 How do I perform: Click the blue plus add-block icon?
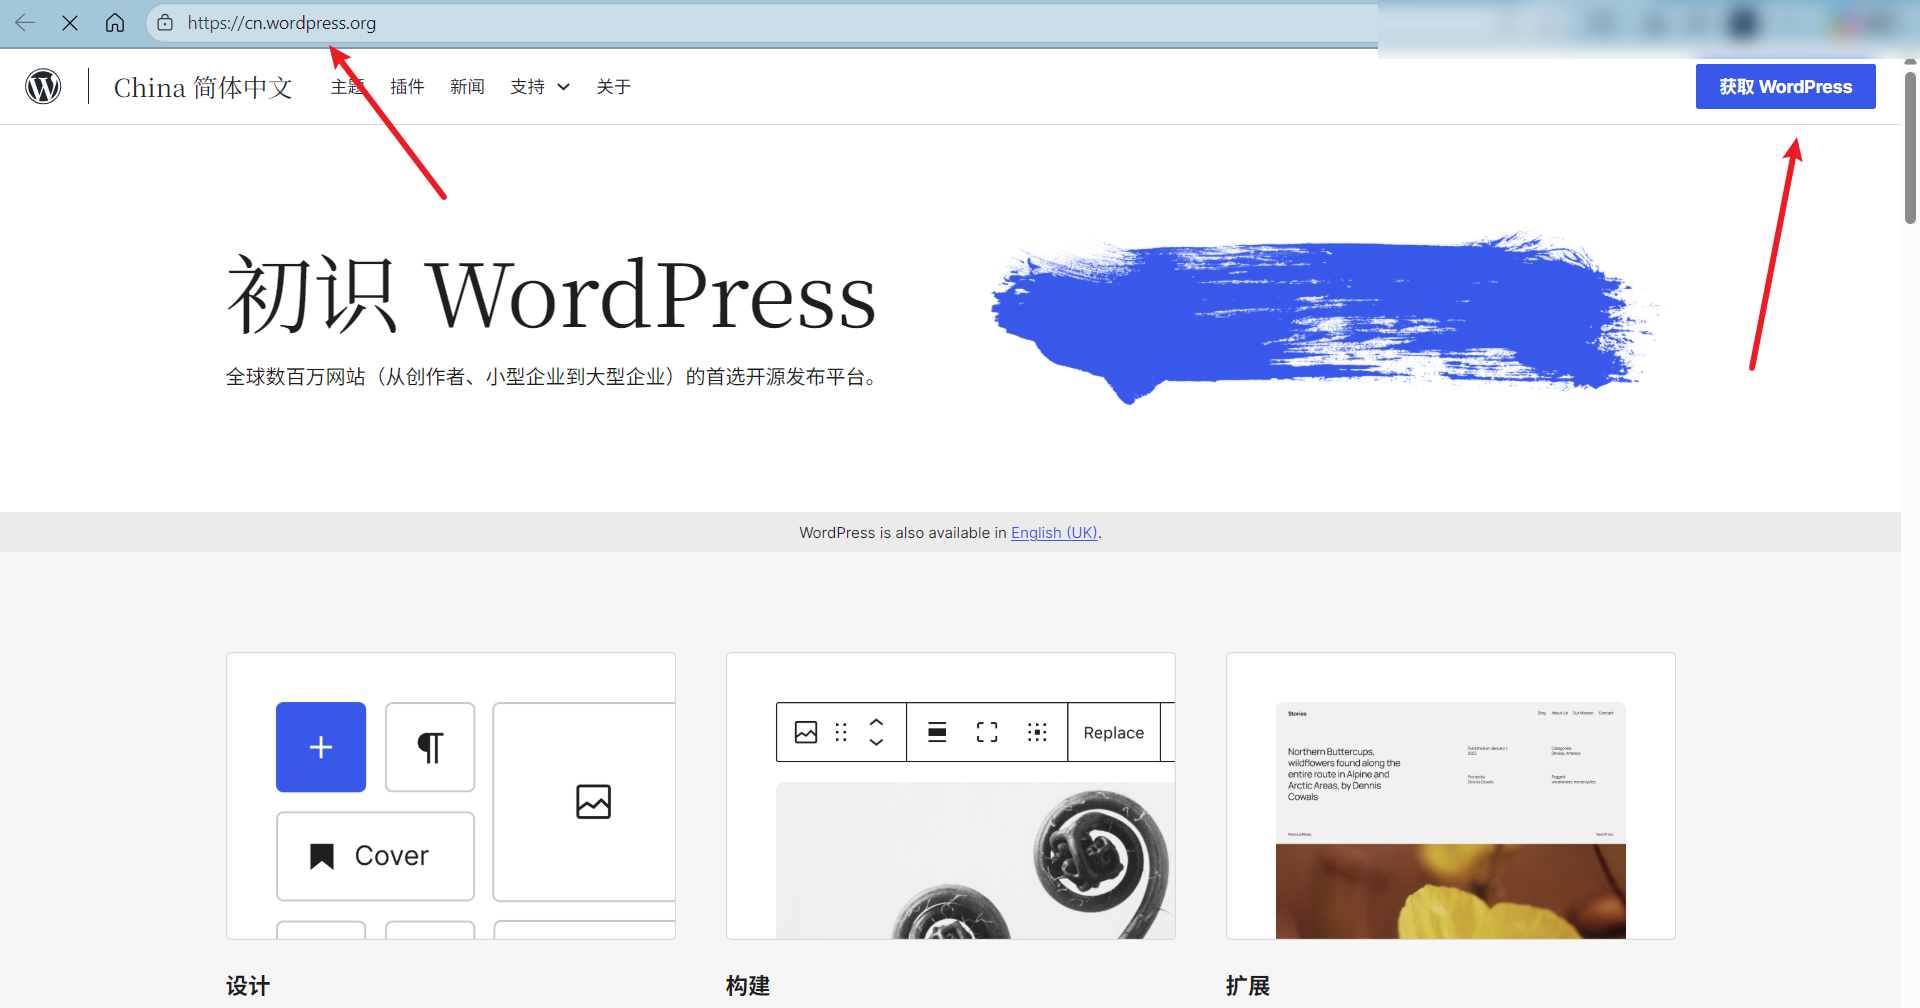tap(321, 747)
